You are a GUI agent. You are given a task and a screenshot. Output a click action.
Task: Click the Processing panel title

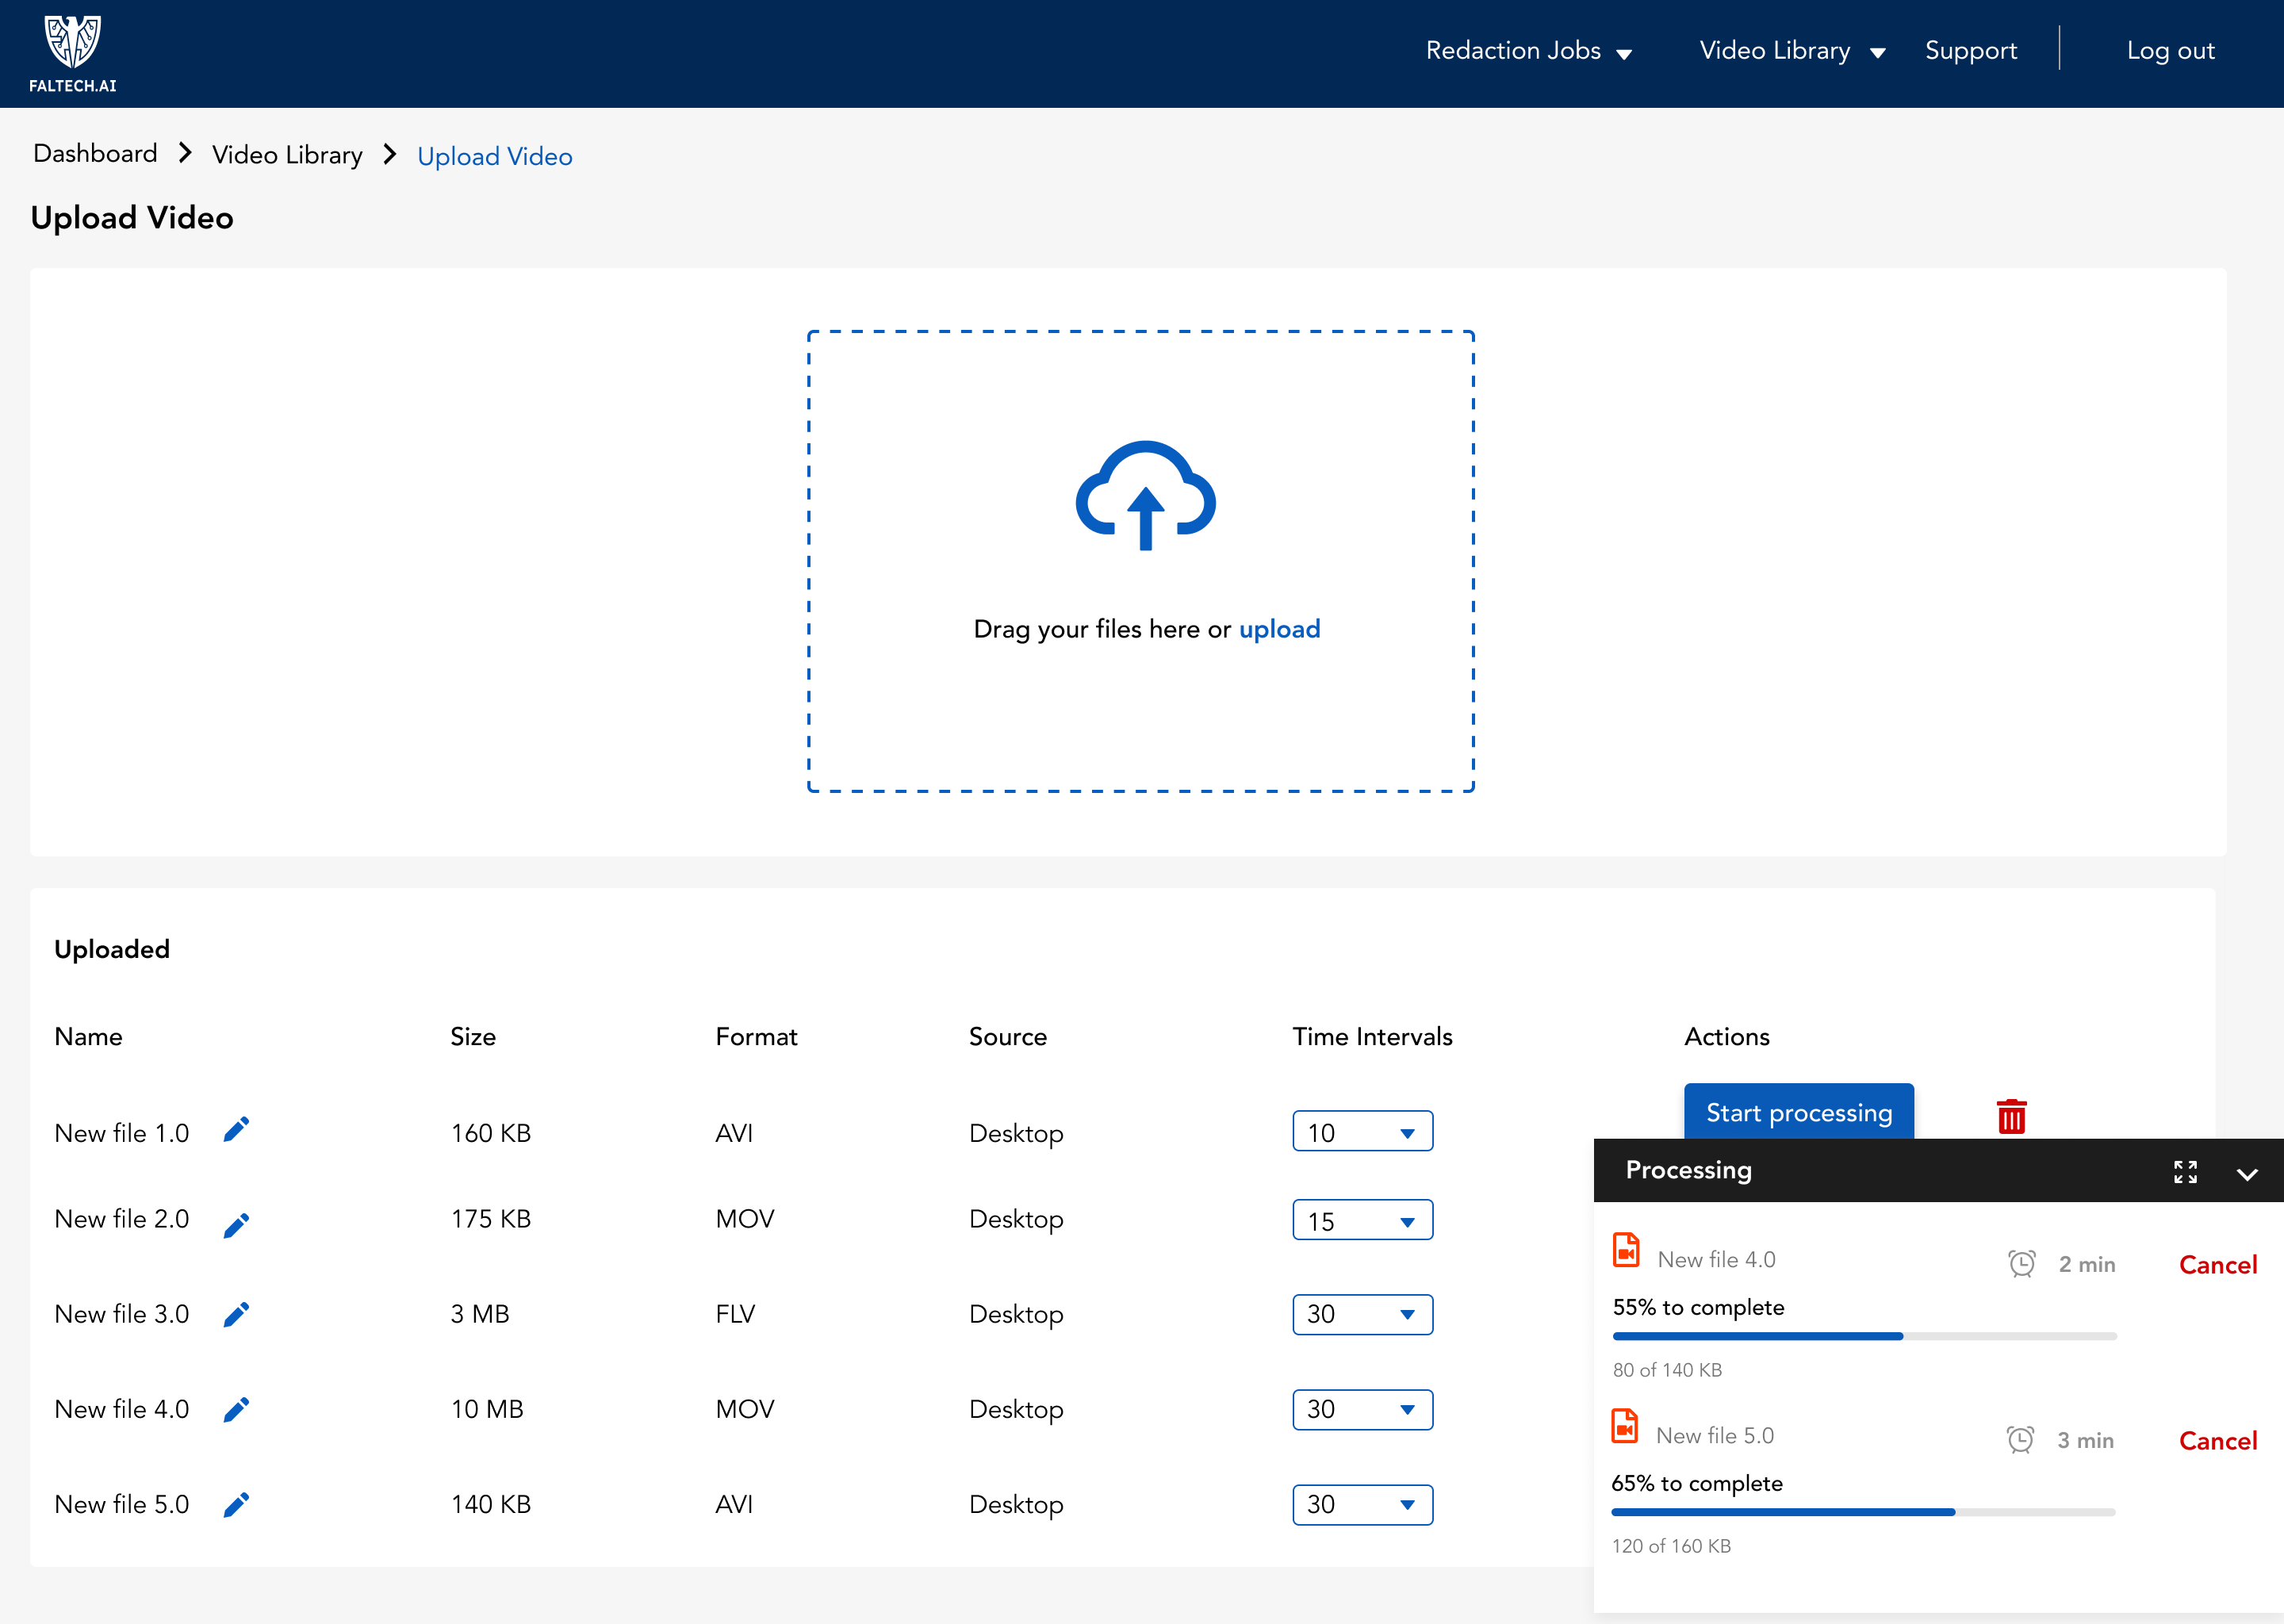tap(1688, 1170)
